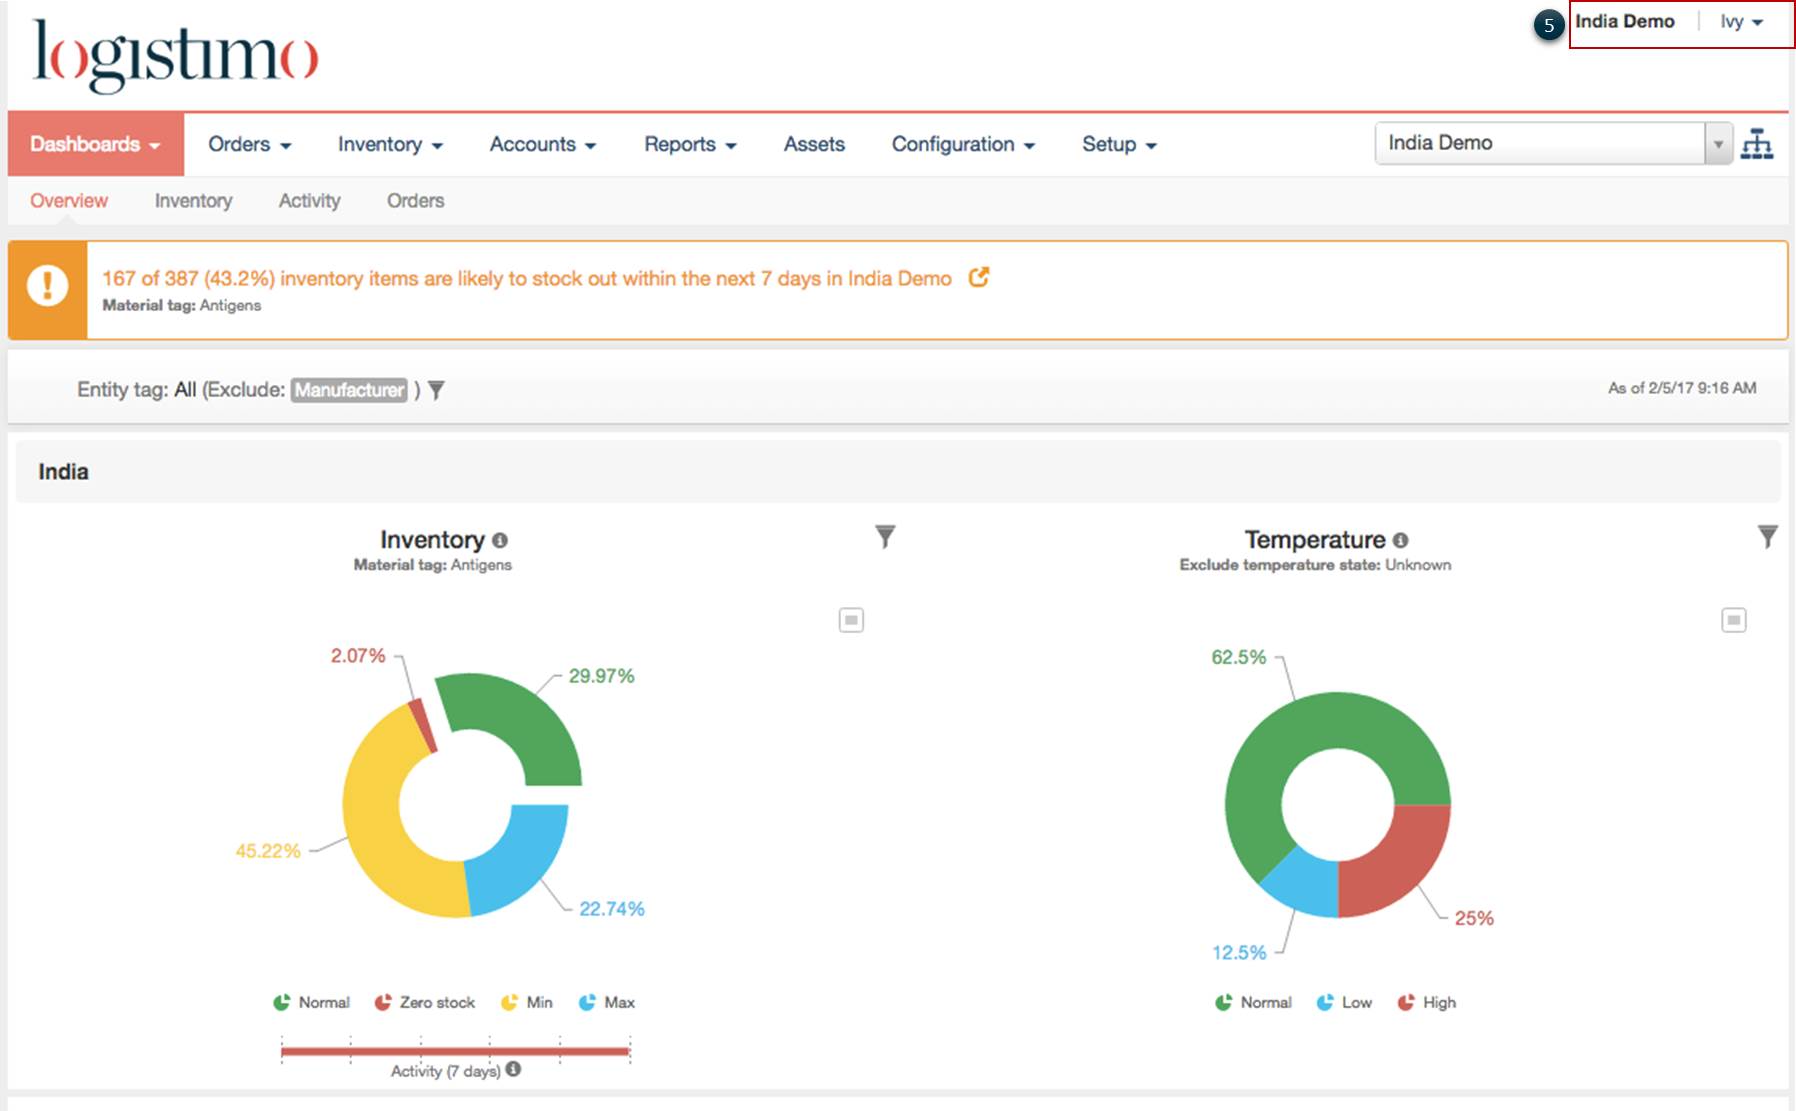Click Exclude temperature state: Unknown label
This screenshot has width=1796, height=1111.
pyautogui.click(x=1315, y=565)
